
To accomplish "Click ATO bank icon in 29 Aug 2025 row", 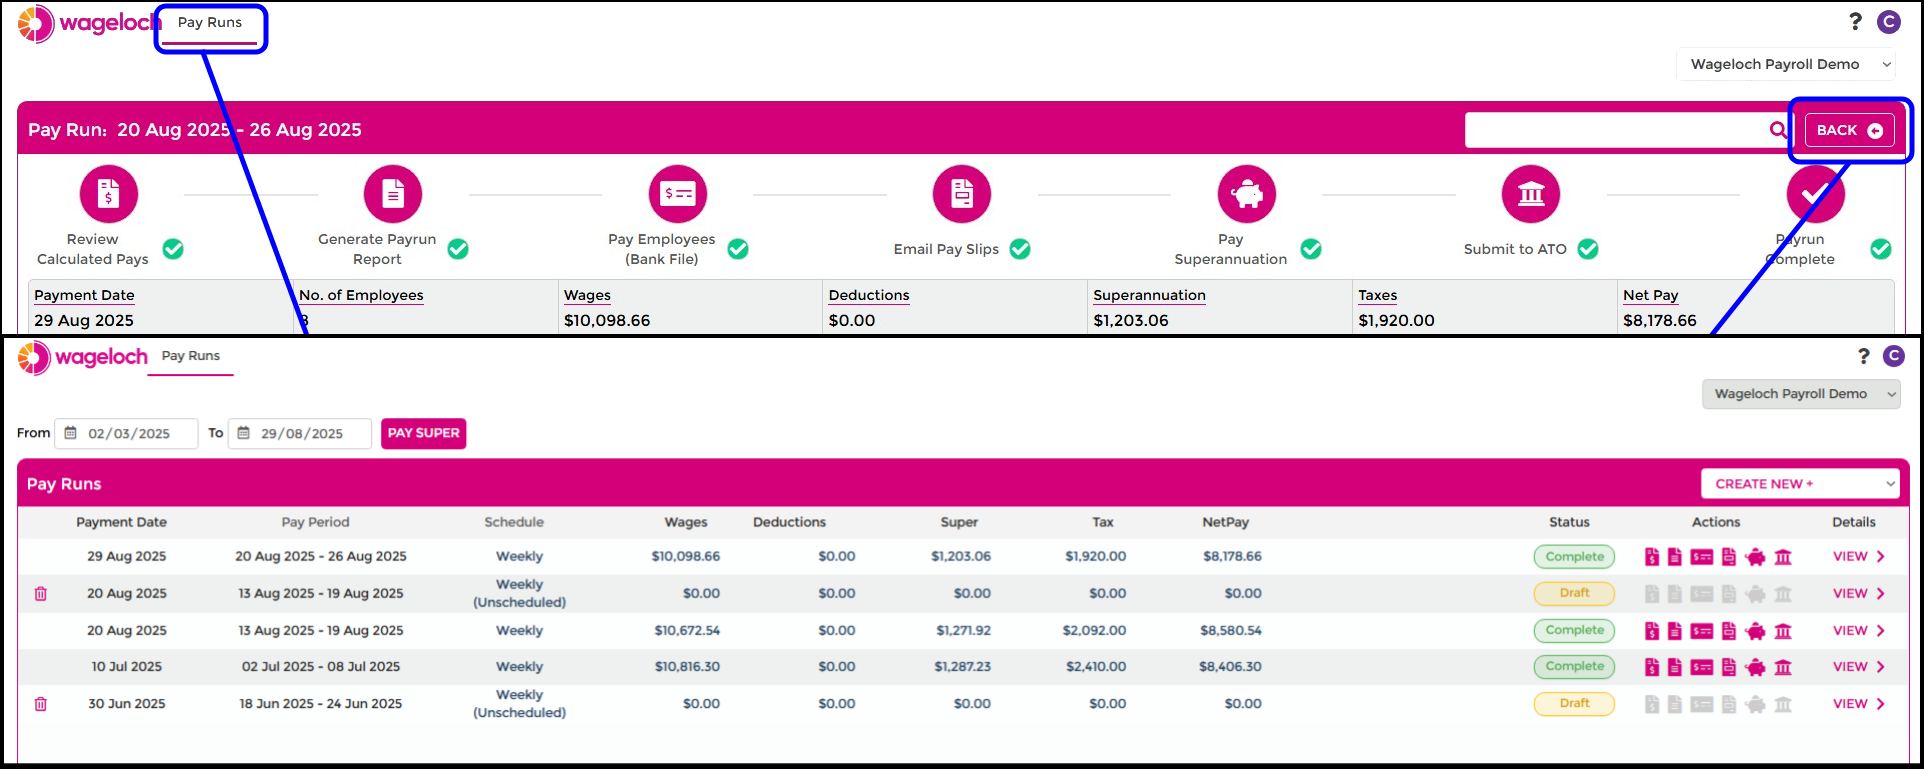I will point(1783,557).
